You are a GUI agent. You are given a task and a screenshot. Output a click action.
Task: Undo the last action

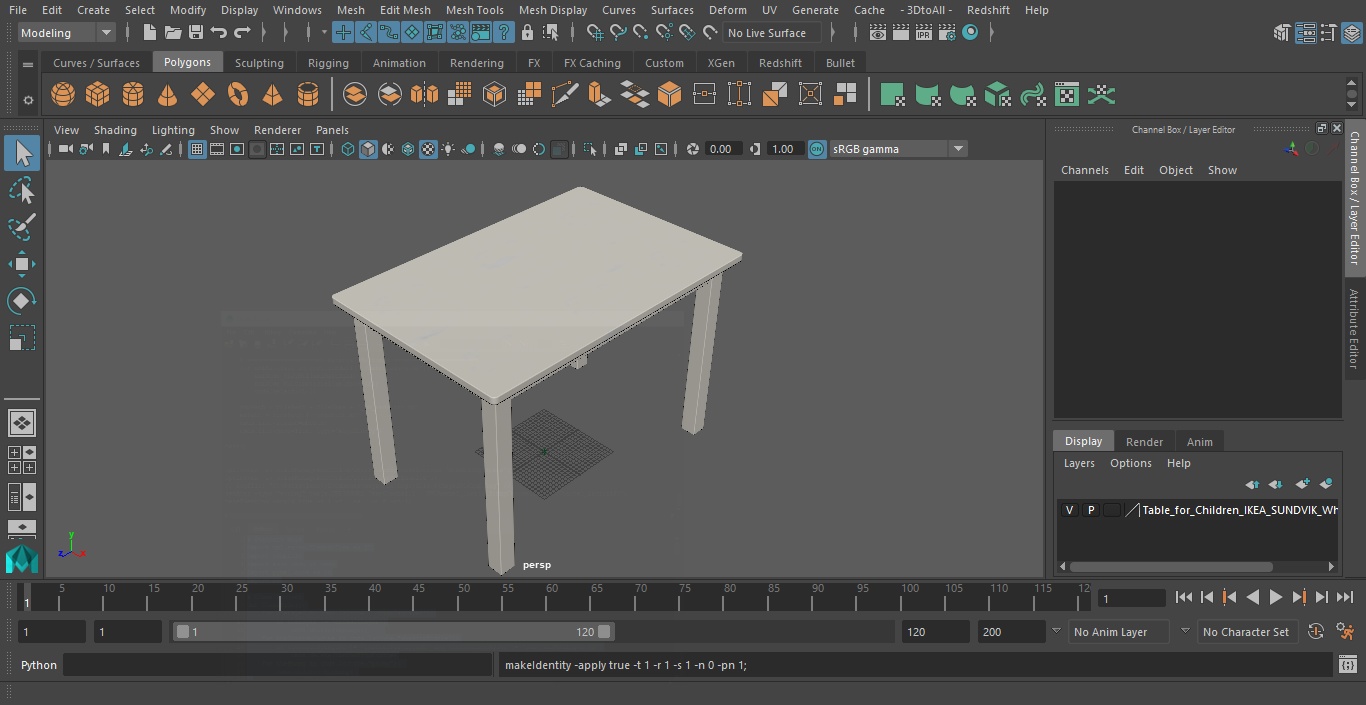coord(219,33)
